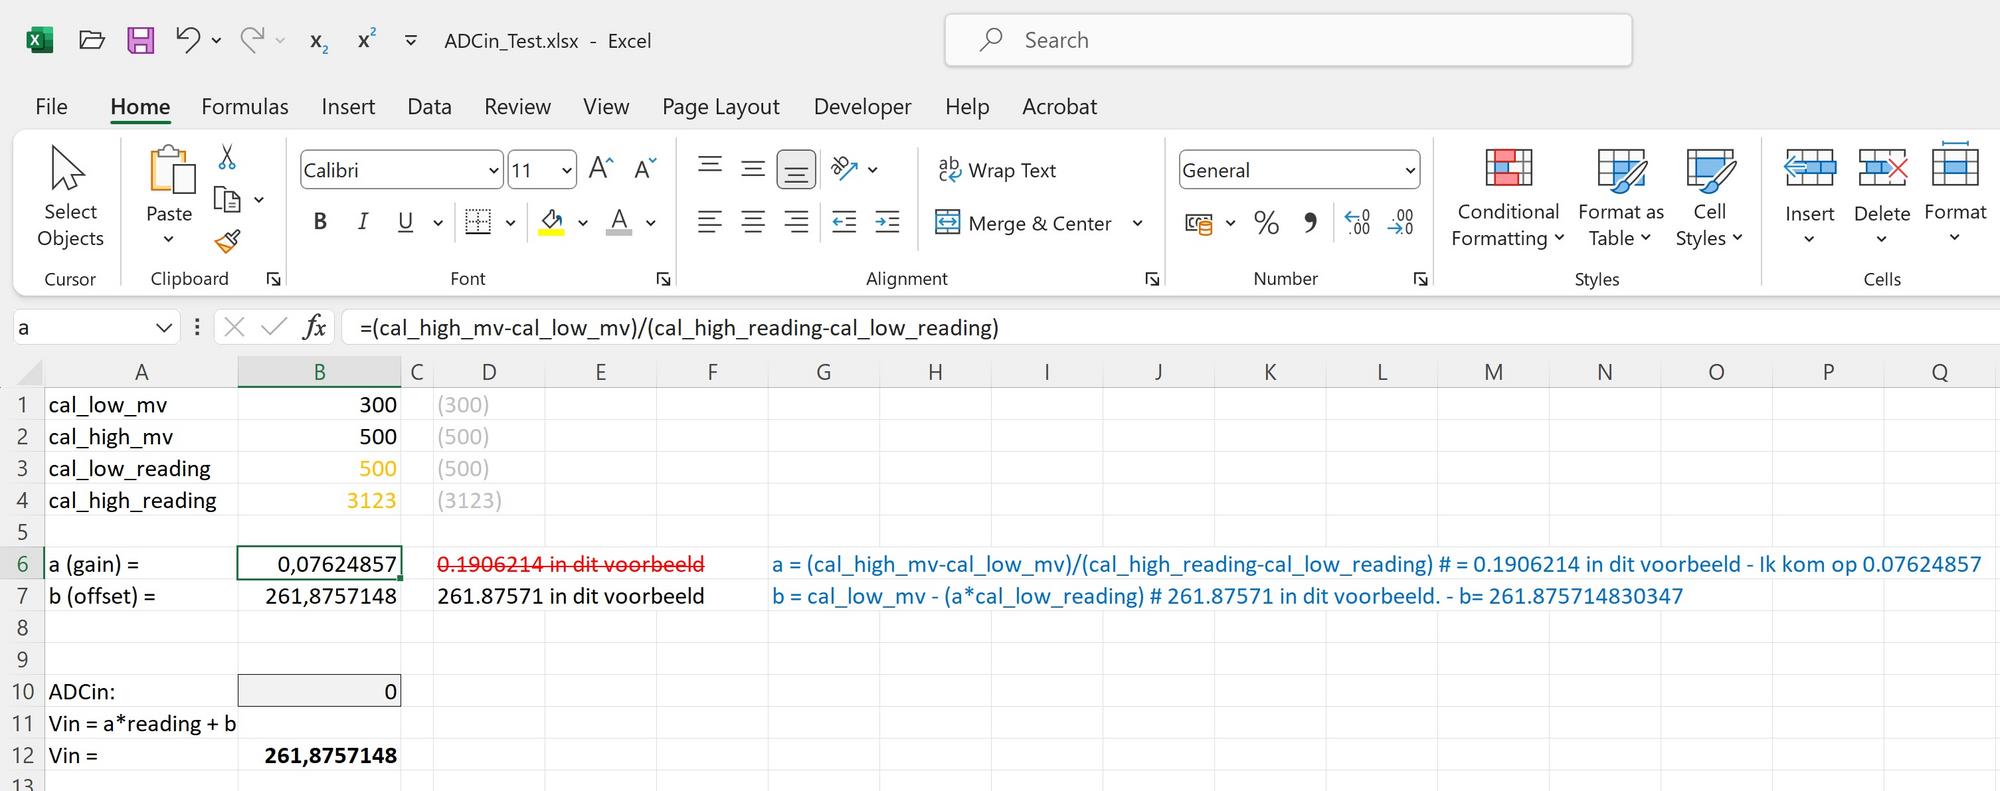Decrease decimal places
This screenshot has height=791, width=2000.
click(1401, 223)
